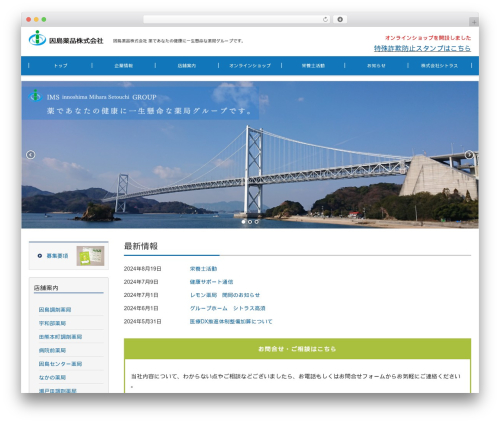This screenshot has height=423, width=500.
Task: Advance to the next slide with the right carousel arrow
Action: [x=469, y=155]
